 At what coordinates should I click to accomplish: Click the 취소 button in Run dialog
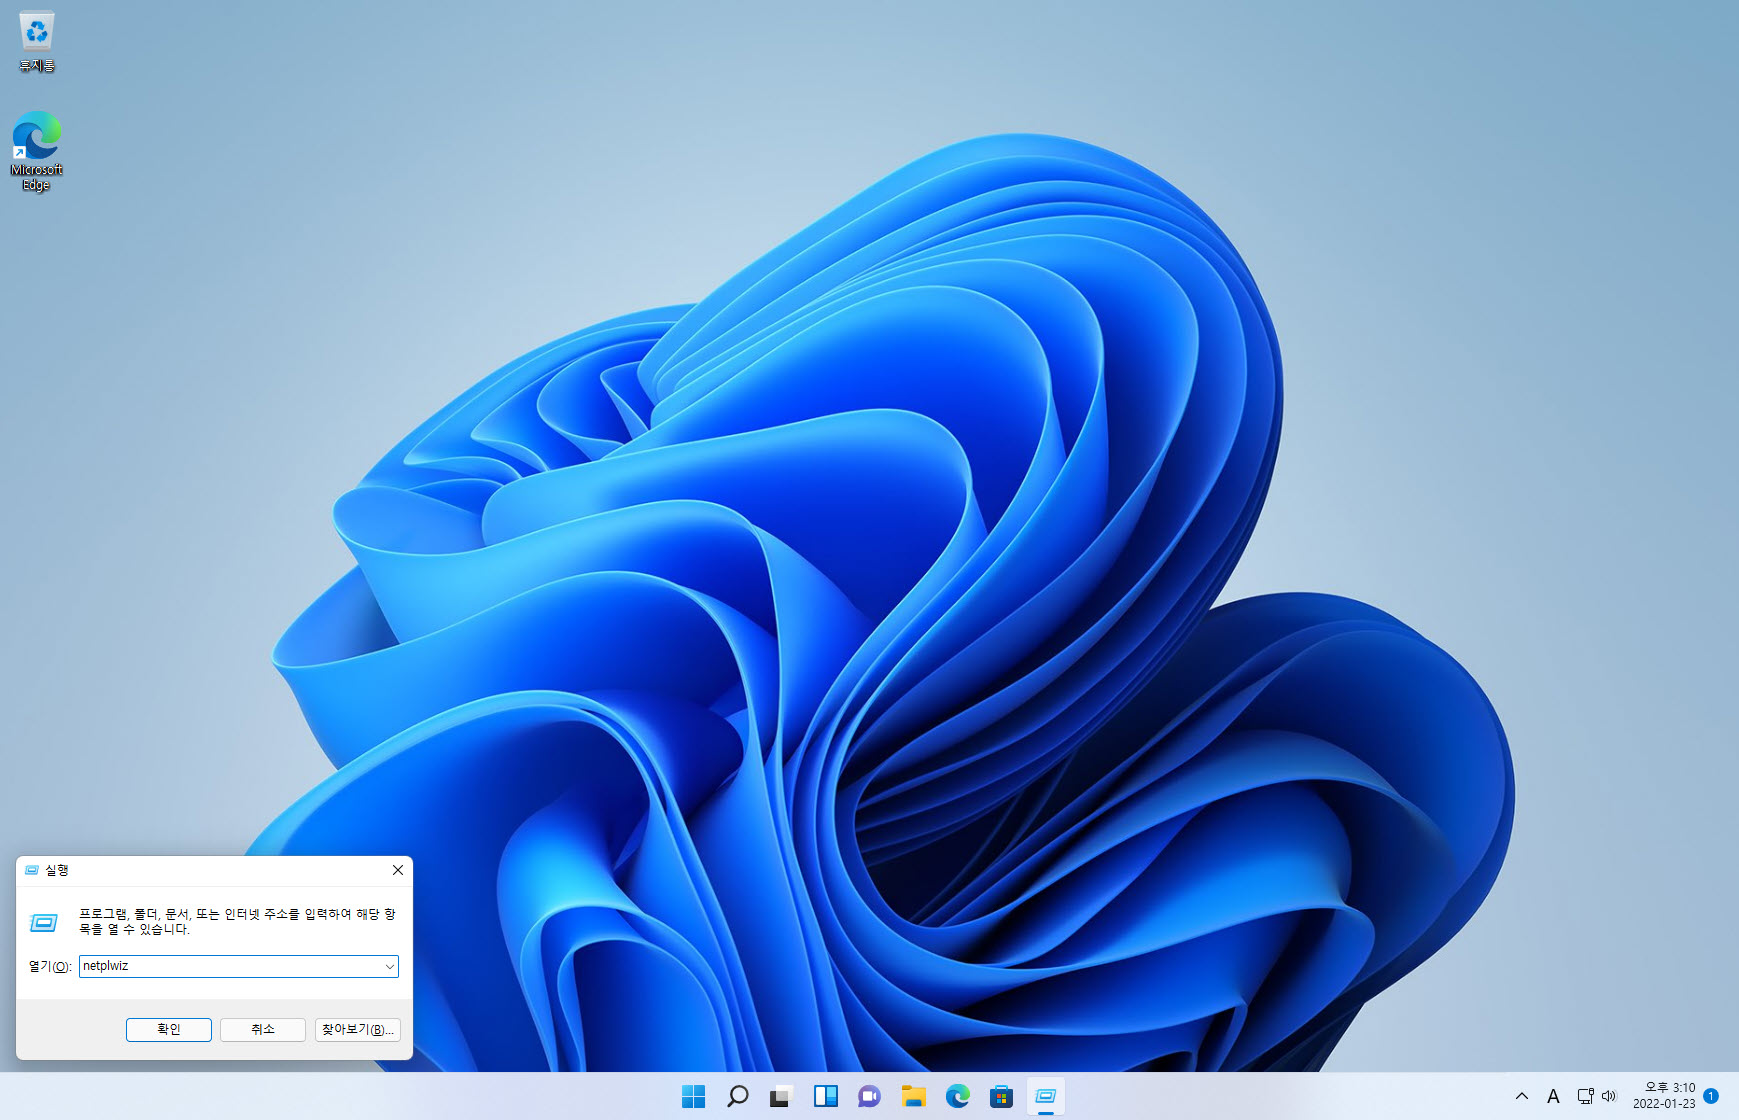click(x=263, y=1029)
